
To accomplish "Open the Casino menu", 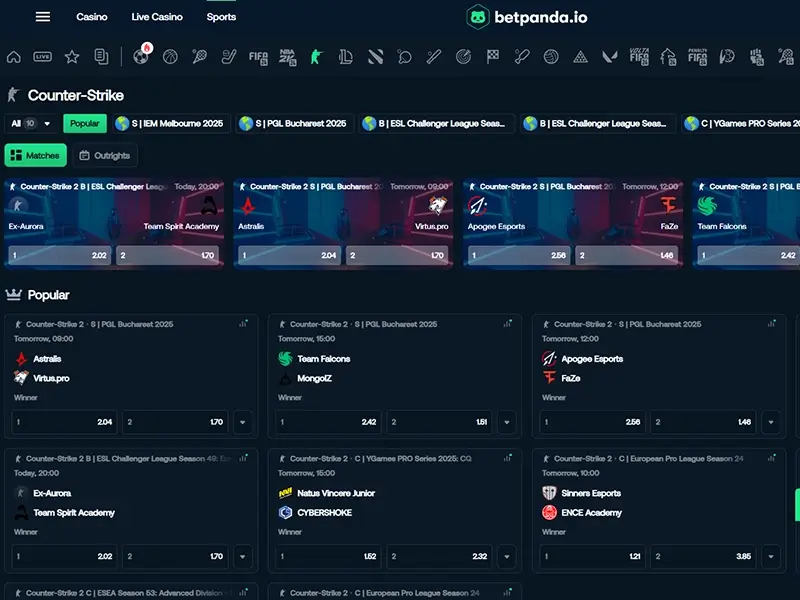I will [92, 17].
